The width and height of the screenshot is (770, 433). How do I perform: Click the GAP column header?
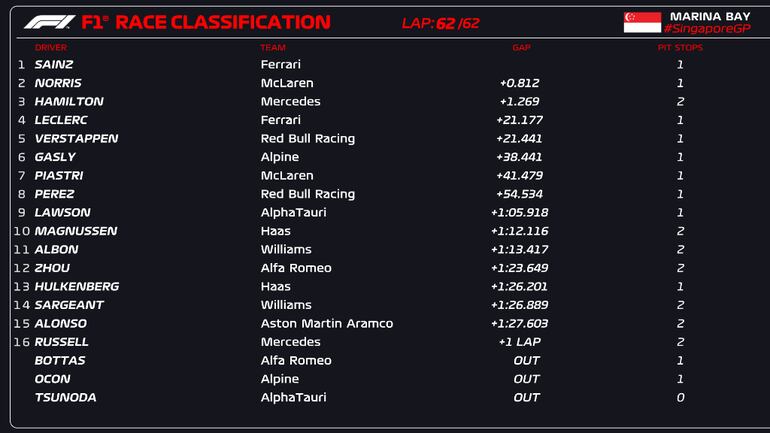pyautogui.click(x=521, y=47)
